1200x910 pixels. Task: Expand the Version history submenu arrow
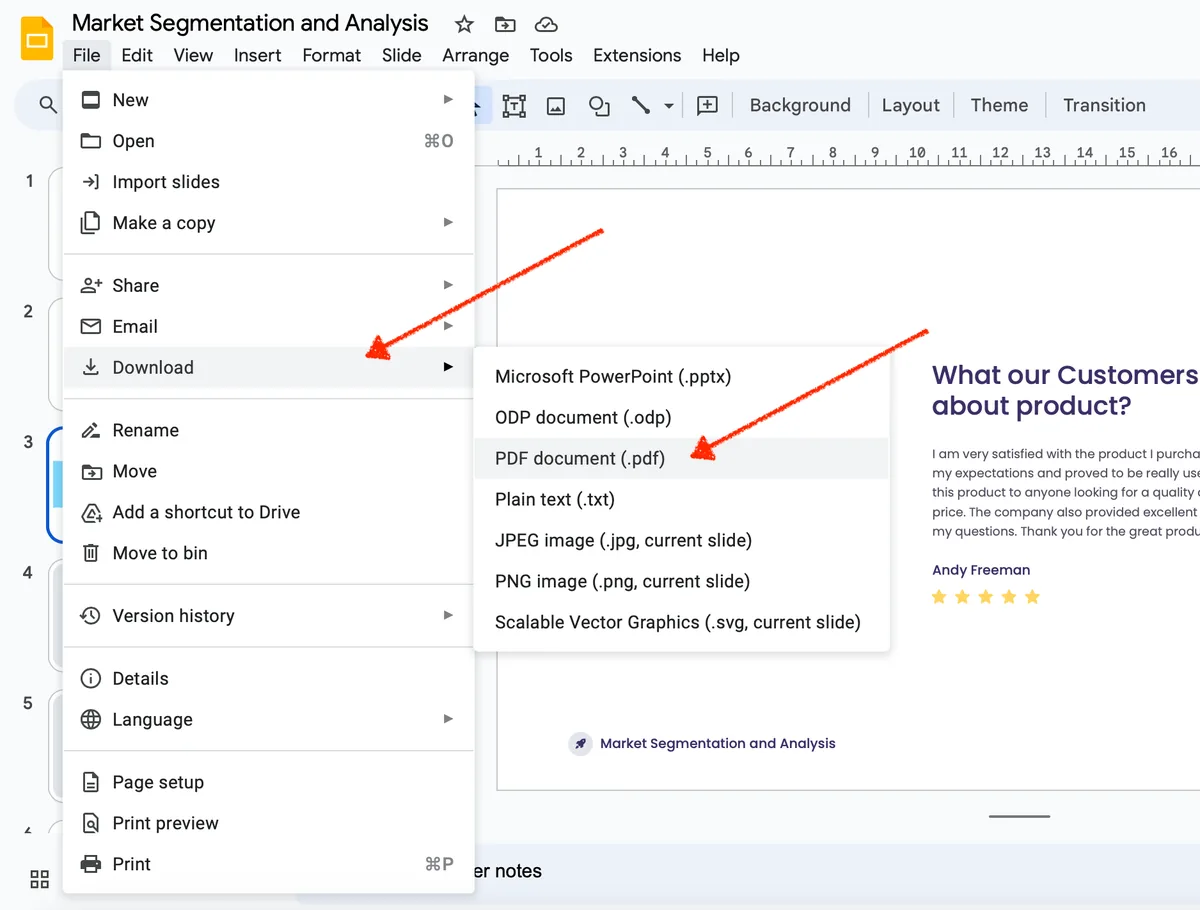point(448,615)
